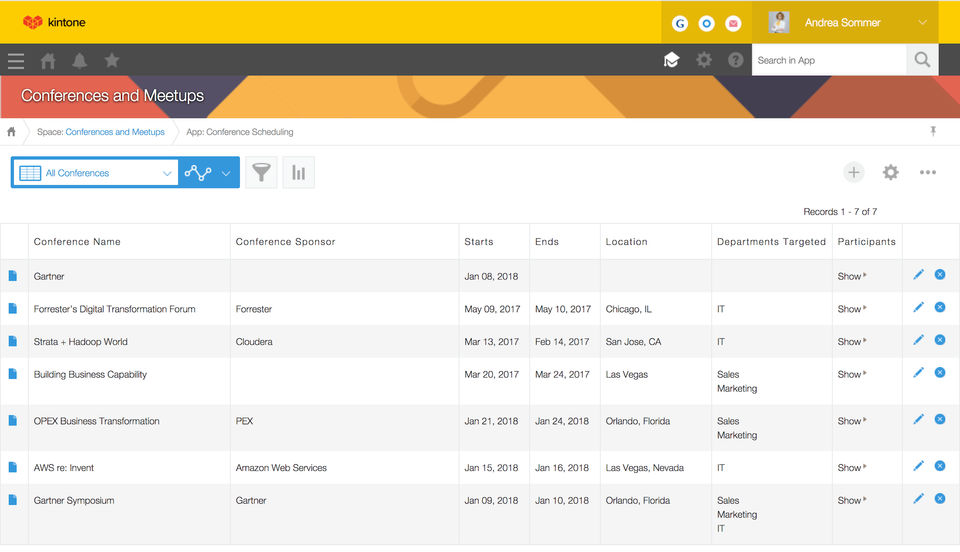Open the help question mark icon
Screen dimensions: 960x552
tap(735, 60)
